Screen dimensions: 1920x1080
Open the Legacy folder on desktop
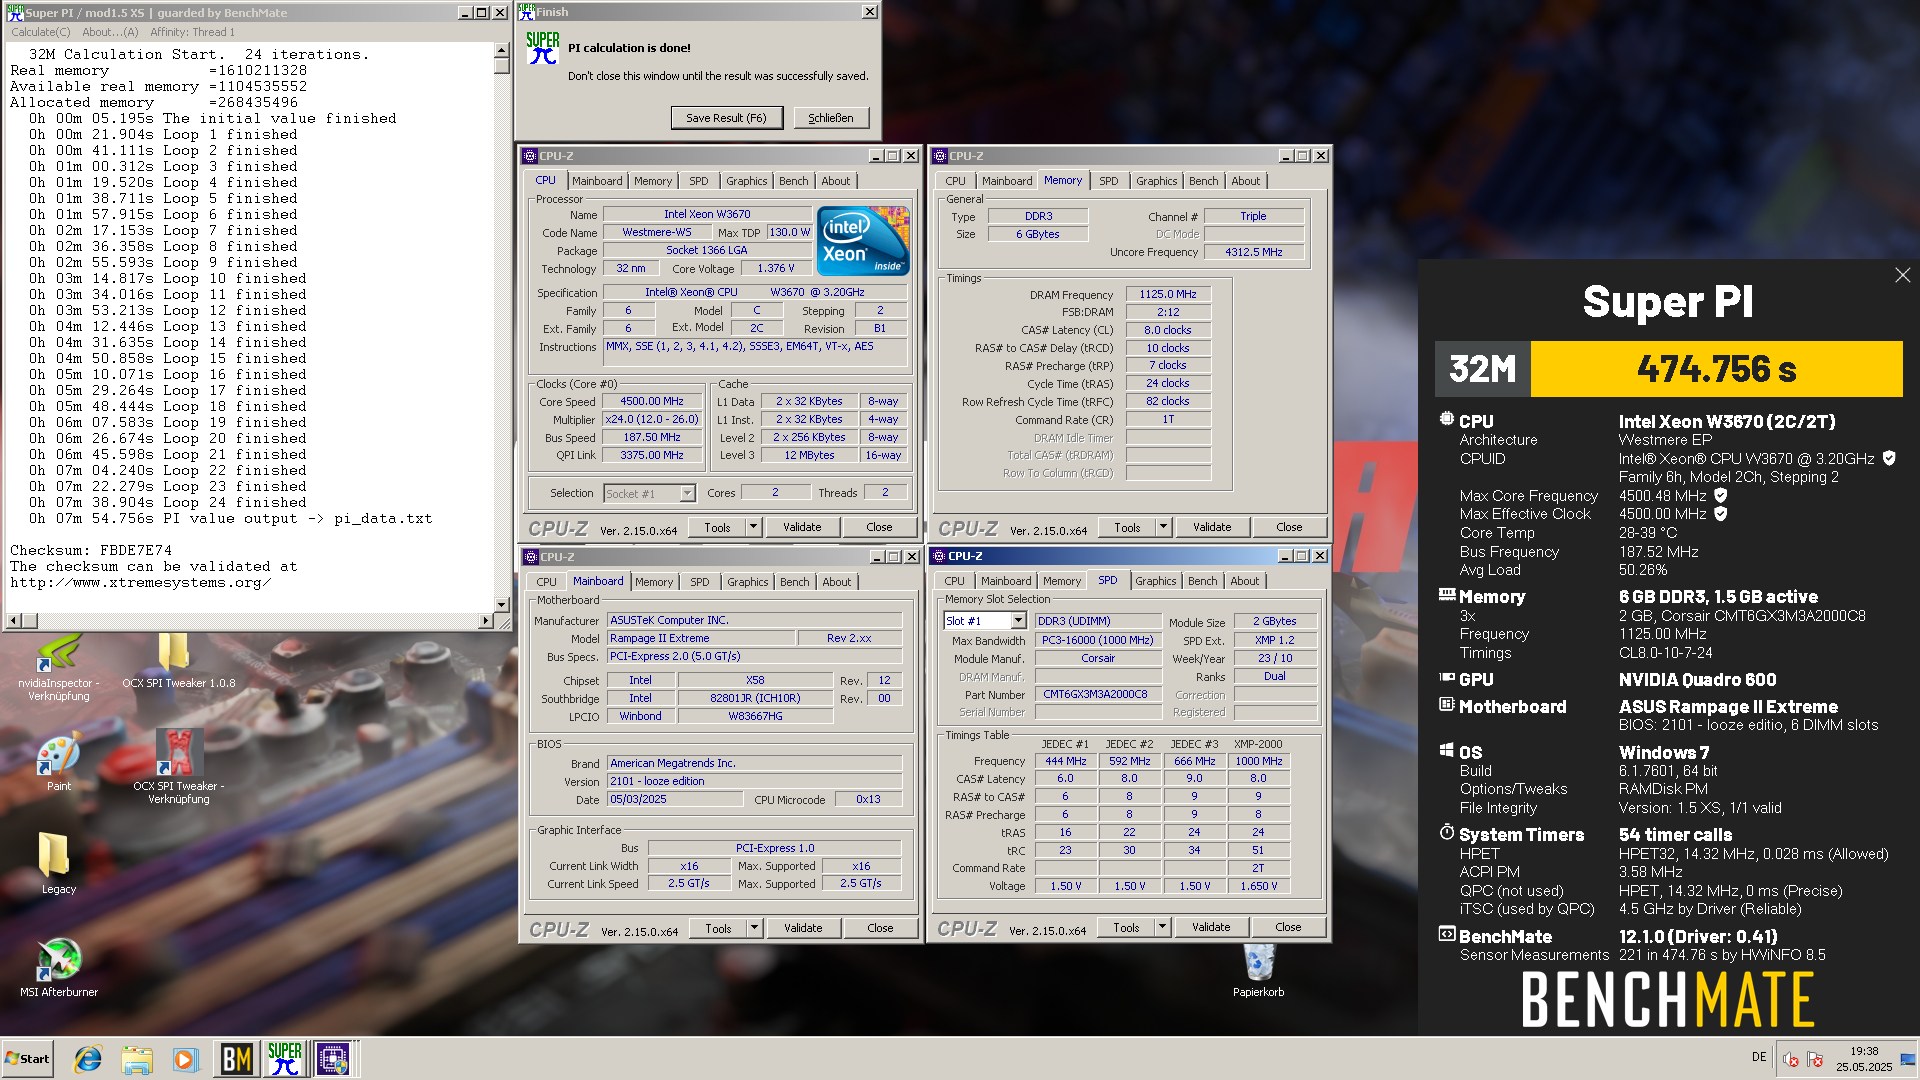[x=58, y=863]
